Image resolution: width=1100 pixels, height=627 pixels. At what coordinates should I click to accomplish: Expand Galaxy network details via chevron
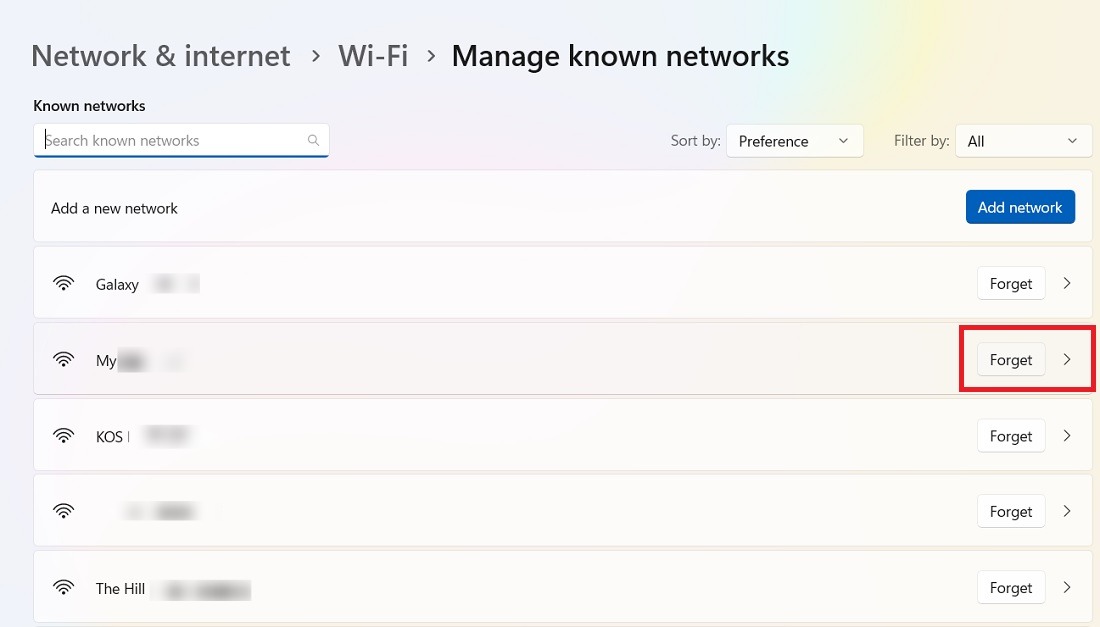[x=1067, y=283]
